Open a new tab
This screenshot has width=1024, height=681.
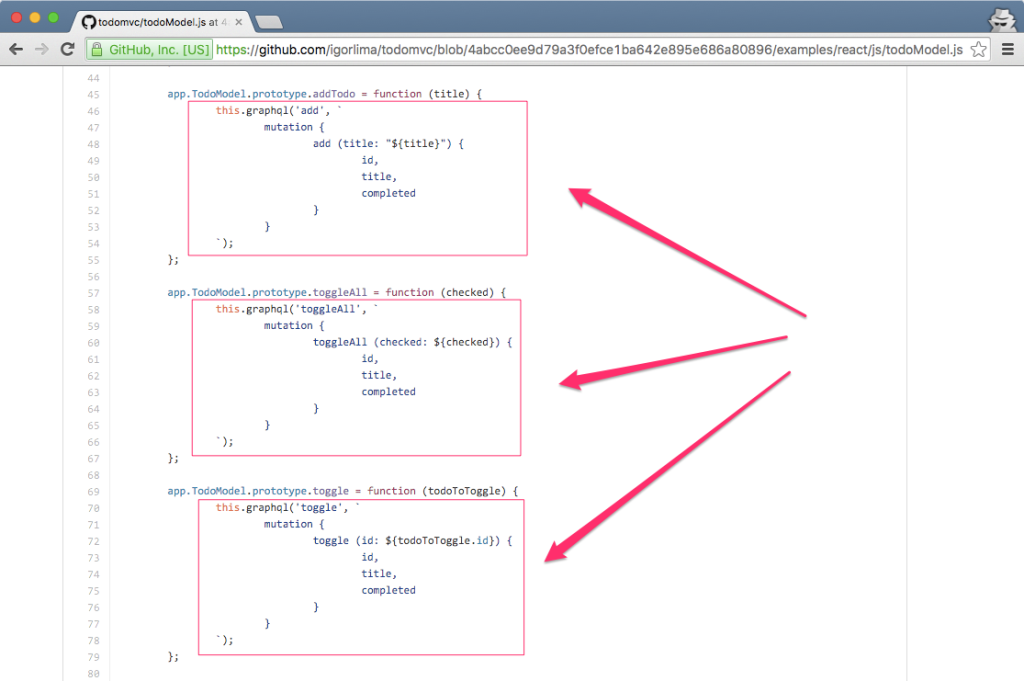click(269, 23)
